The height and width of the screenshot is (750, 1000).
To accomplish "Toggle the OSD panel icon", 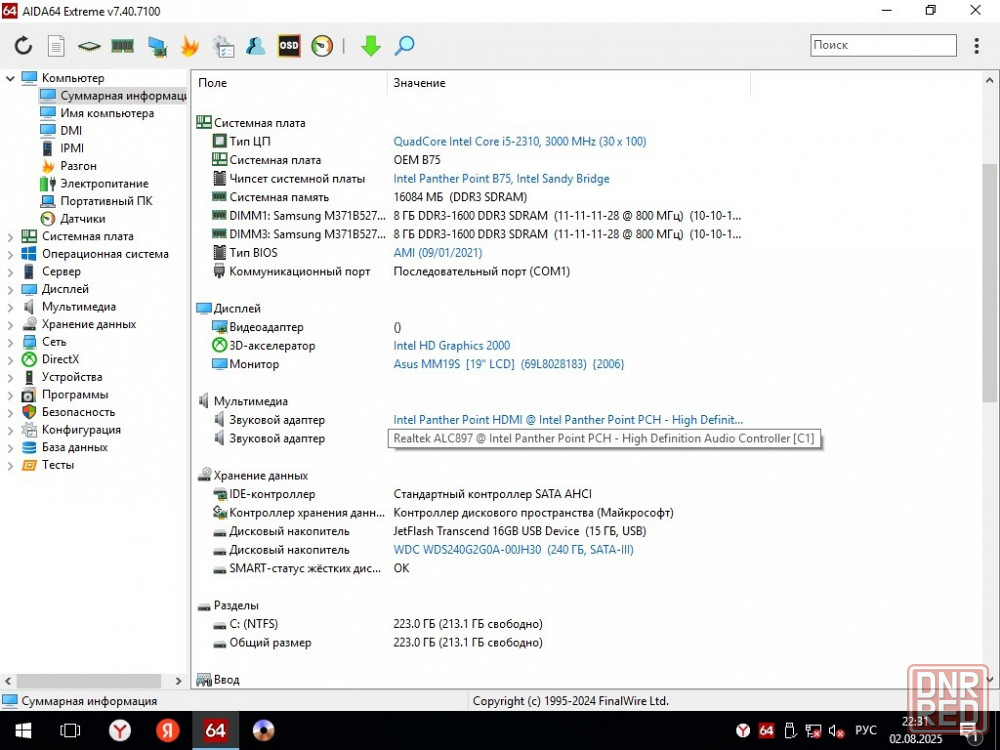I will pos(289,45).
